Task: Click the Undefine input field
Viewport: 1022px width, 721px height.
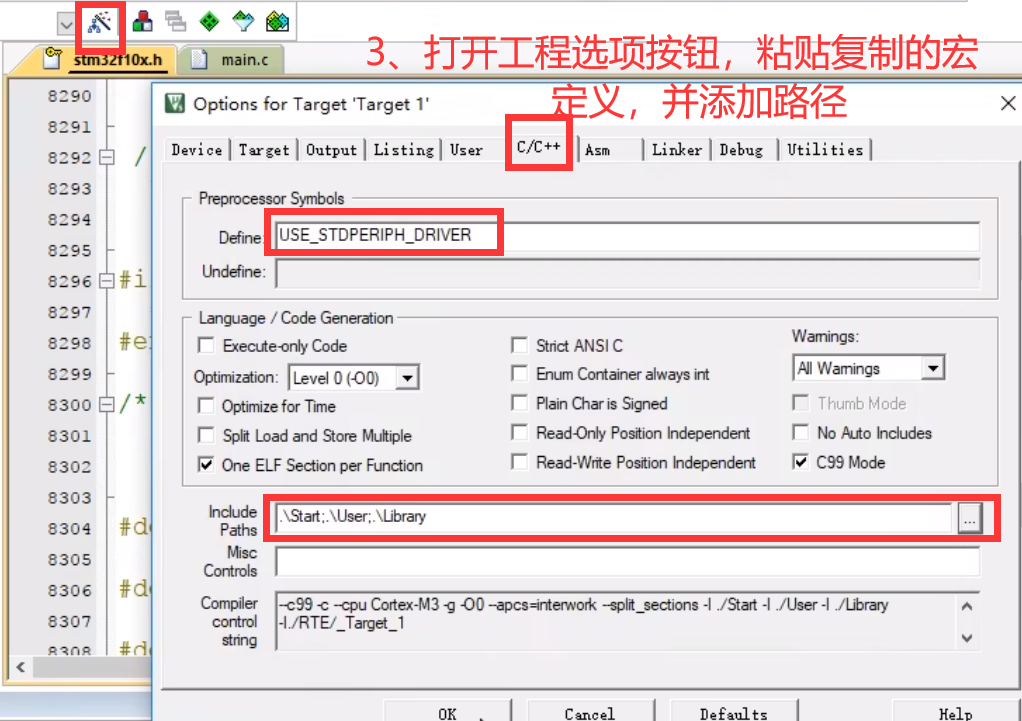Action: pyautogui.click(x=627, y=272)
